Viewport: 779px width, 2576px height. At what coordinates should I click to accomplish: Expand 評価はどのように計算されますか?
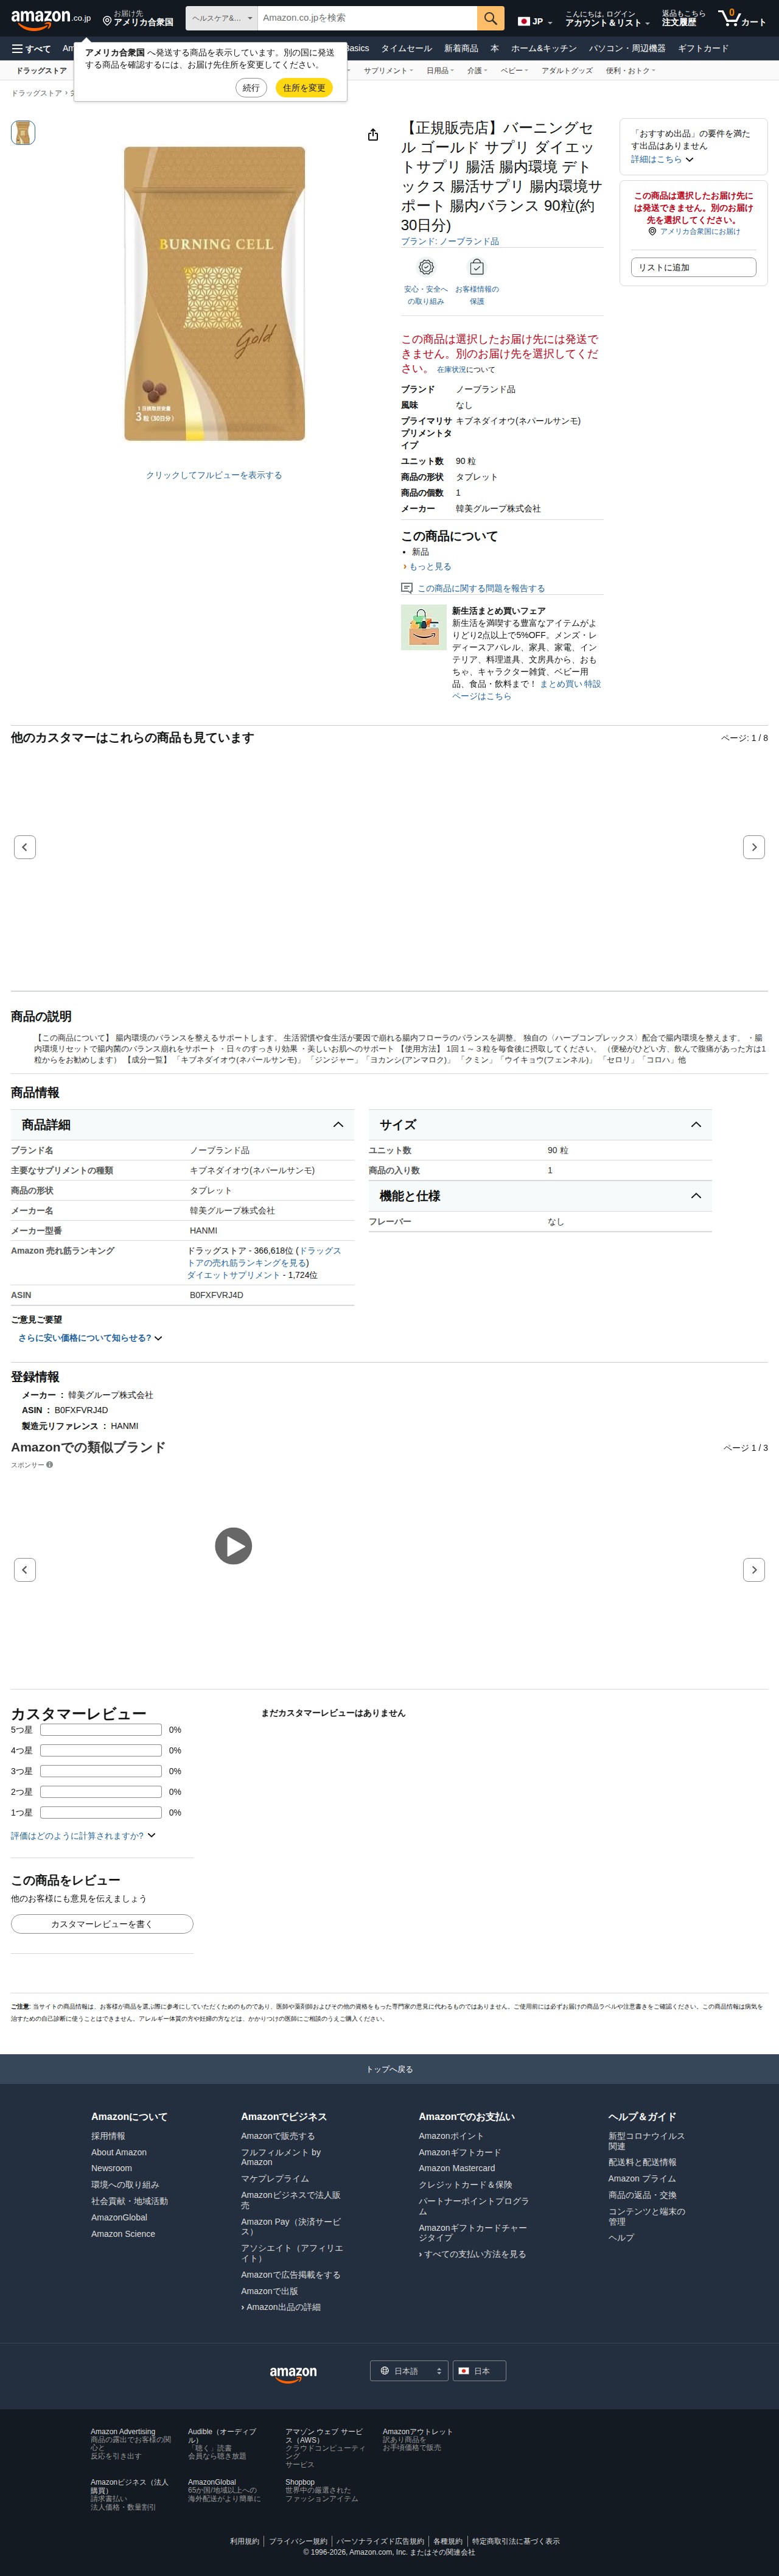pyautogui.click(x=83, y=1836)
